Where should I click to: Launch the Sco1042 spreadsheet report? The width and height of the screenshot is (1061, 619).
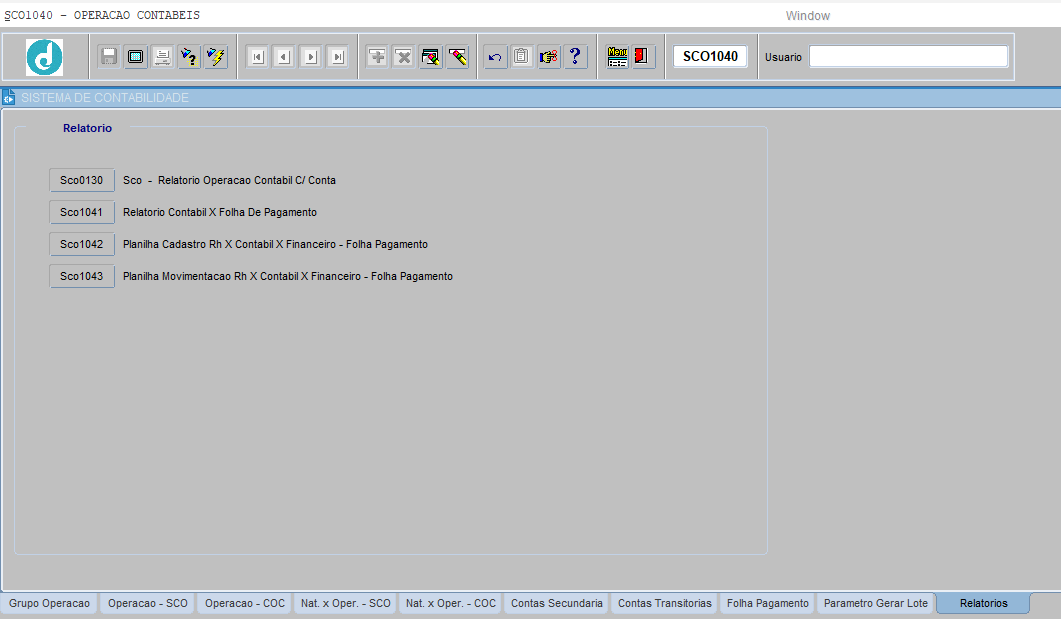click(82, 244)
